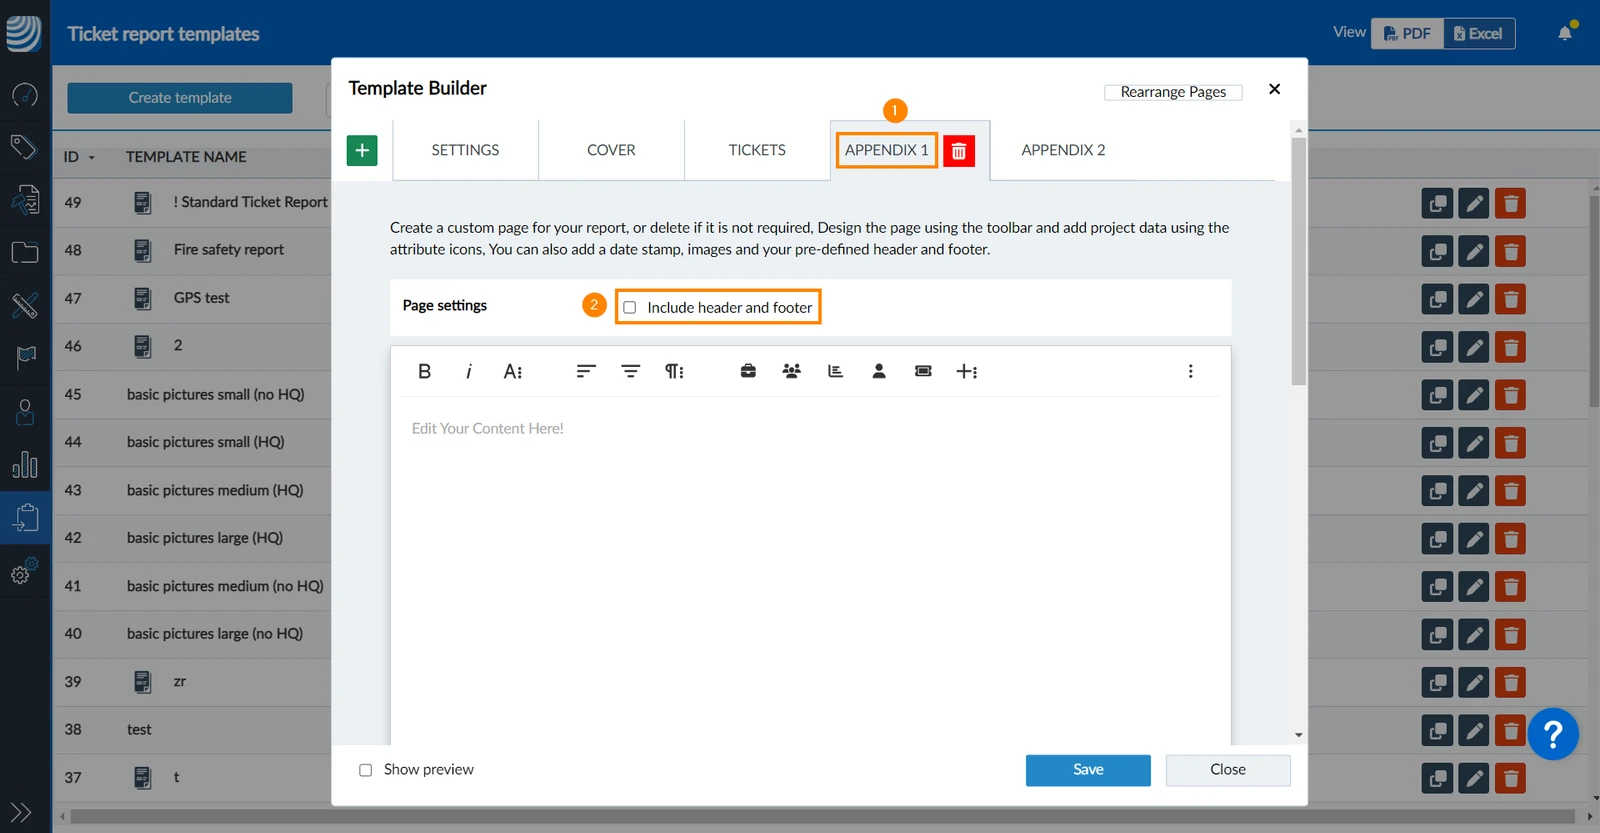Open the notifications bell

(x=1565, y=33)
